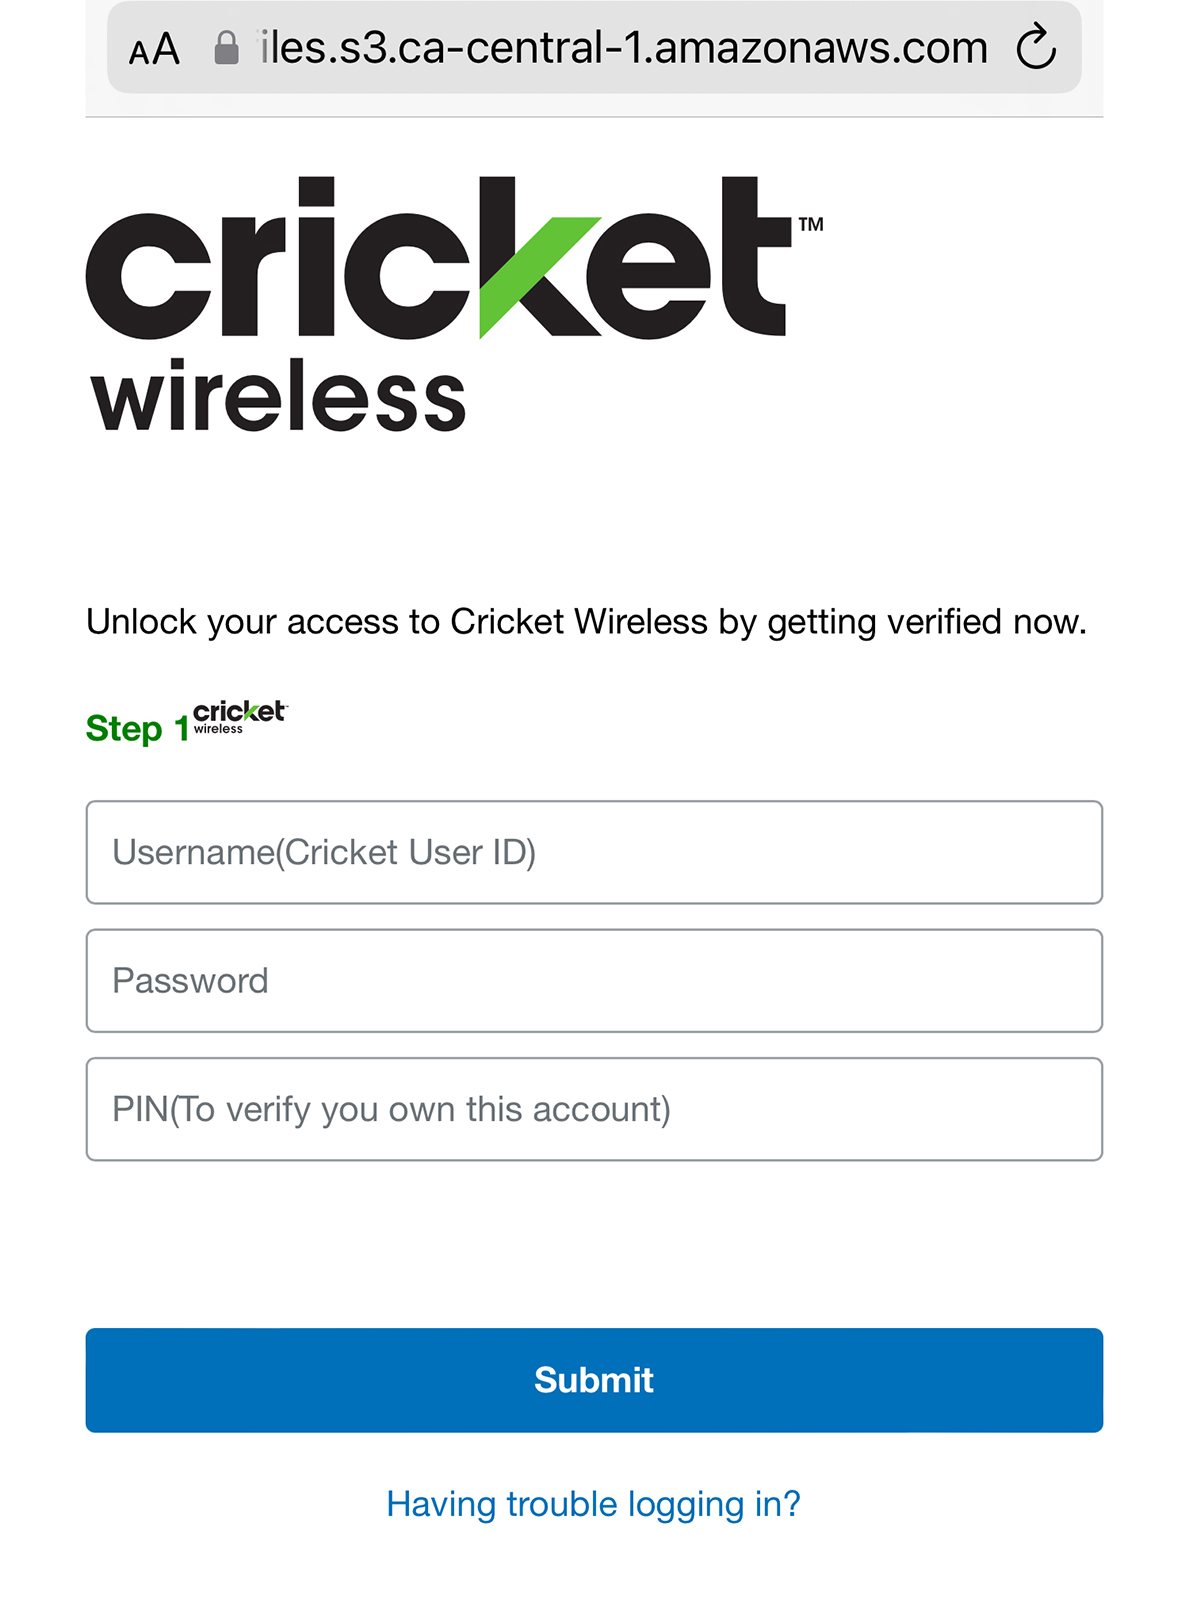Tap the green 'Step 1' label
Image resolution: width=1189 pixels, height=1600 pixels.
click(x=137, y=729)
